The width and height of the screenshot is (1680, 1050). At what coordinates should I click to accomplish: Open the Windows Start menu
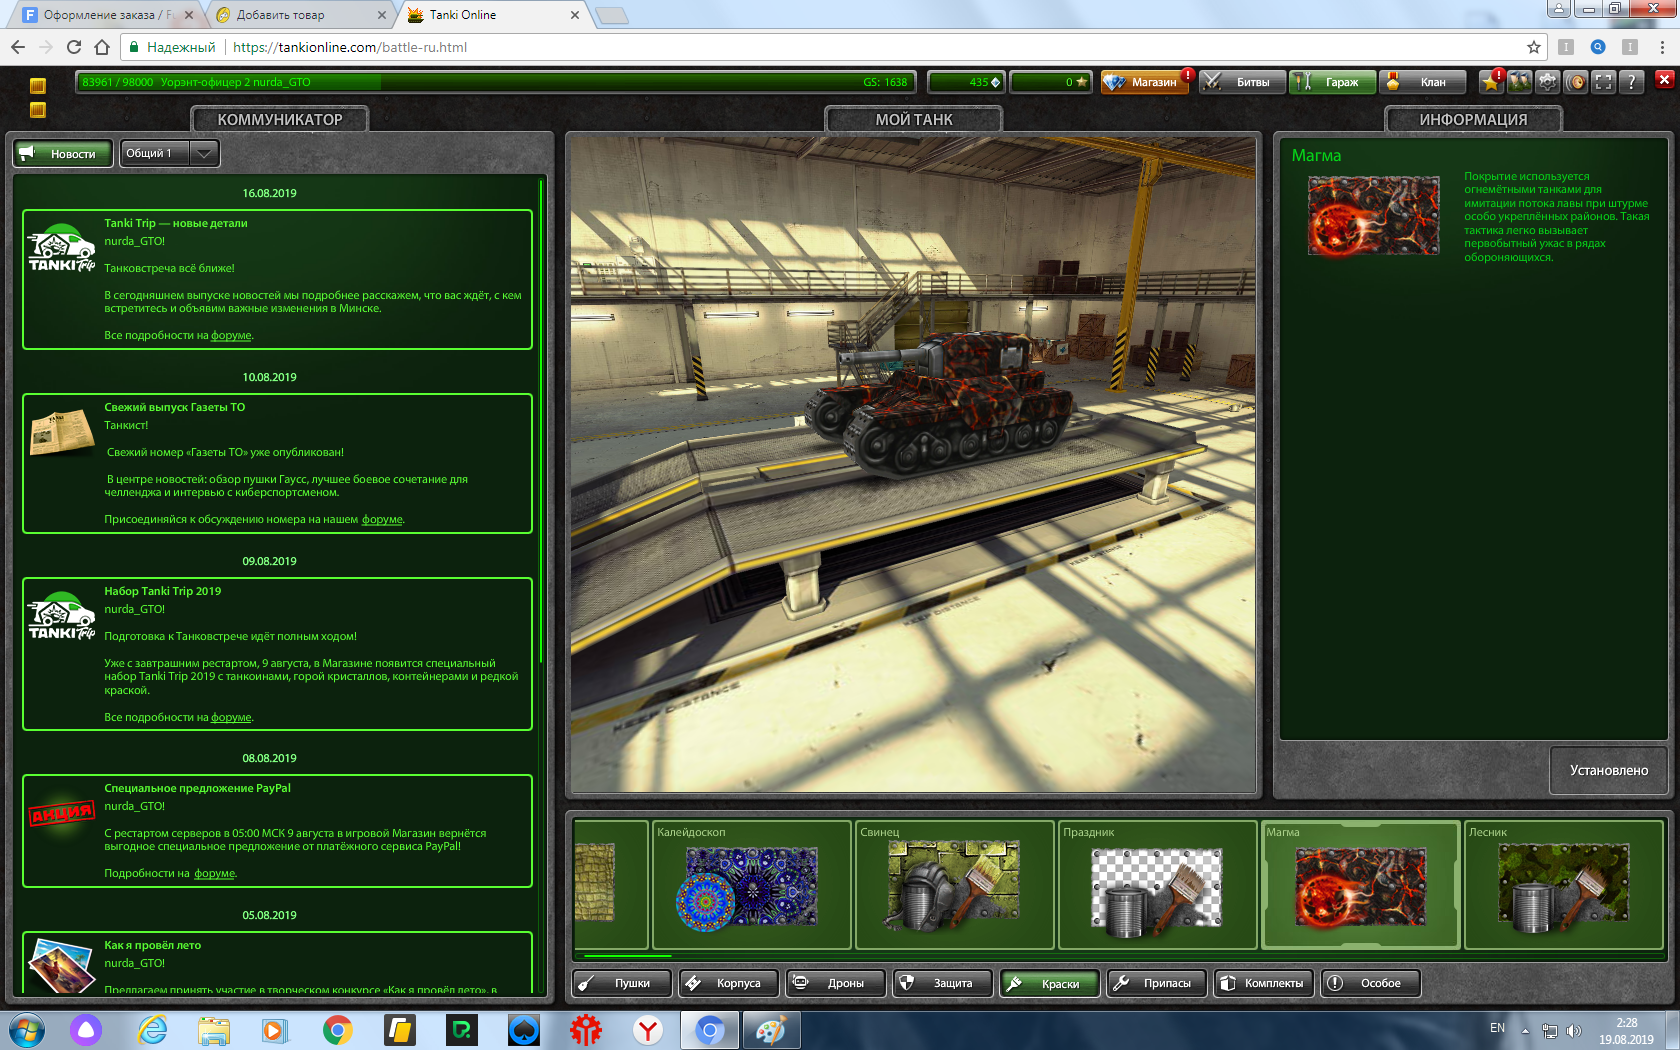click(x=27, y=1030)
